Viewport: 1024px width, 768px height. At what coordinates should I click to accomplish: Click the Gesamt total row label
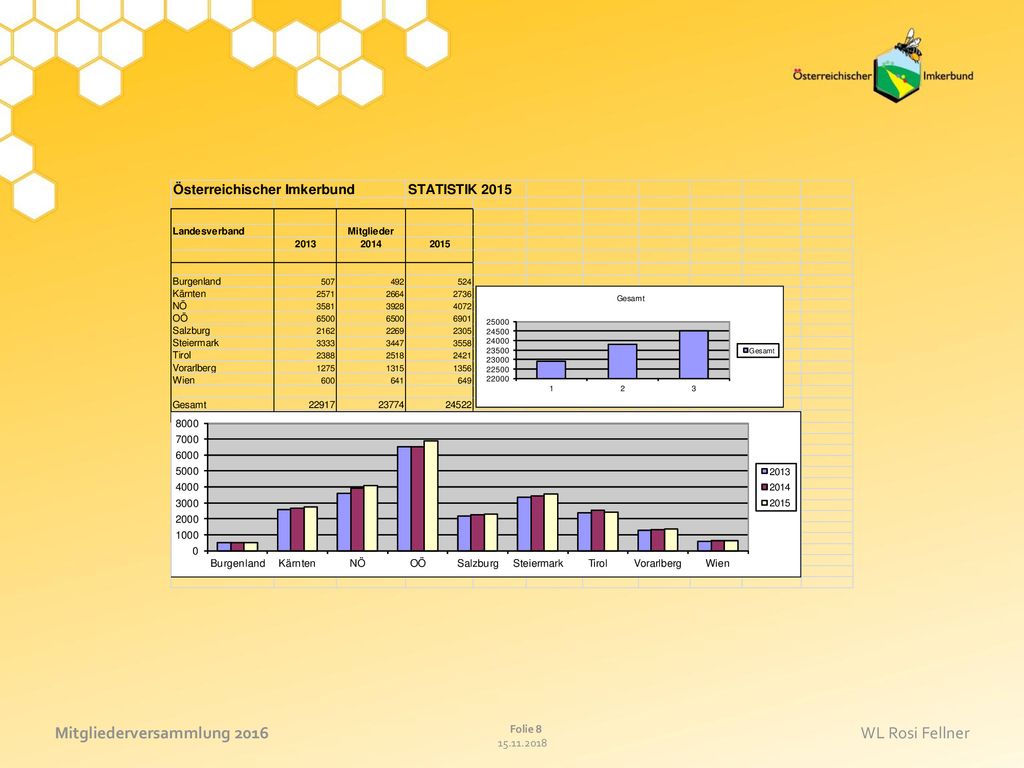coord(189,405)
